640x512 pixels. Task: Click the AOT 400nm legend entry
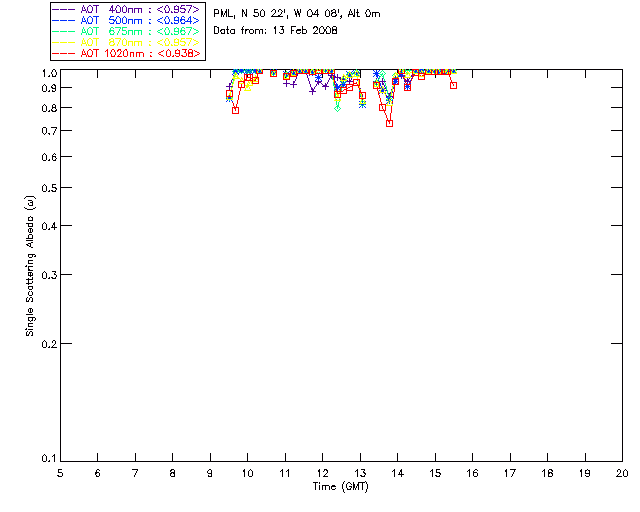(126, 9)
